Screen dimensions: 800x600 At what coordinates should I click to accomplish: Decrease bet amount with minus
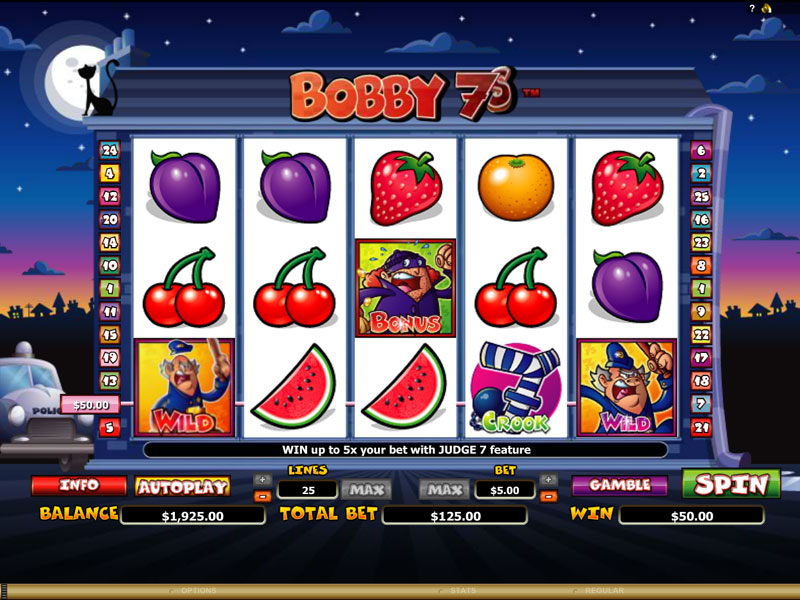[x=548, y=496]
